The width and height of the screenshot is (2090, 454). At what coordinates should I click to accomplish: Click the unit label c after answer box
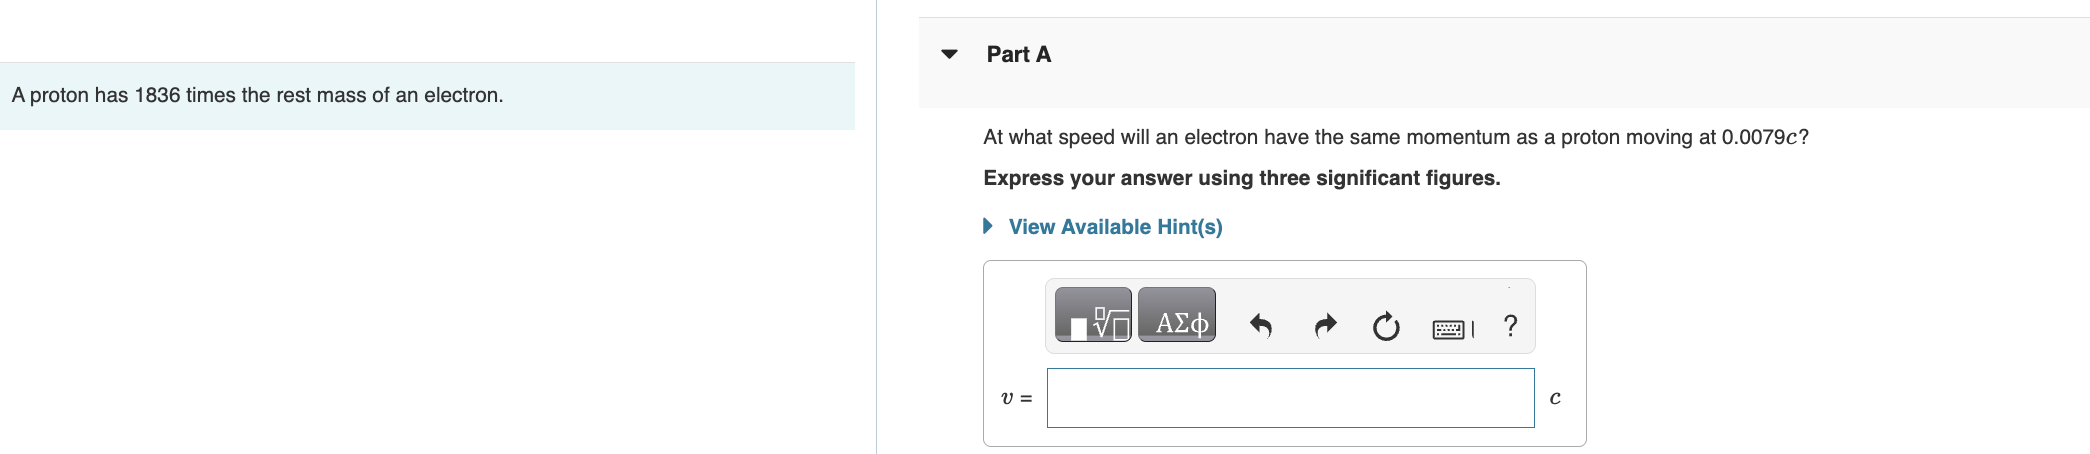click(x=1555, y=398)
